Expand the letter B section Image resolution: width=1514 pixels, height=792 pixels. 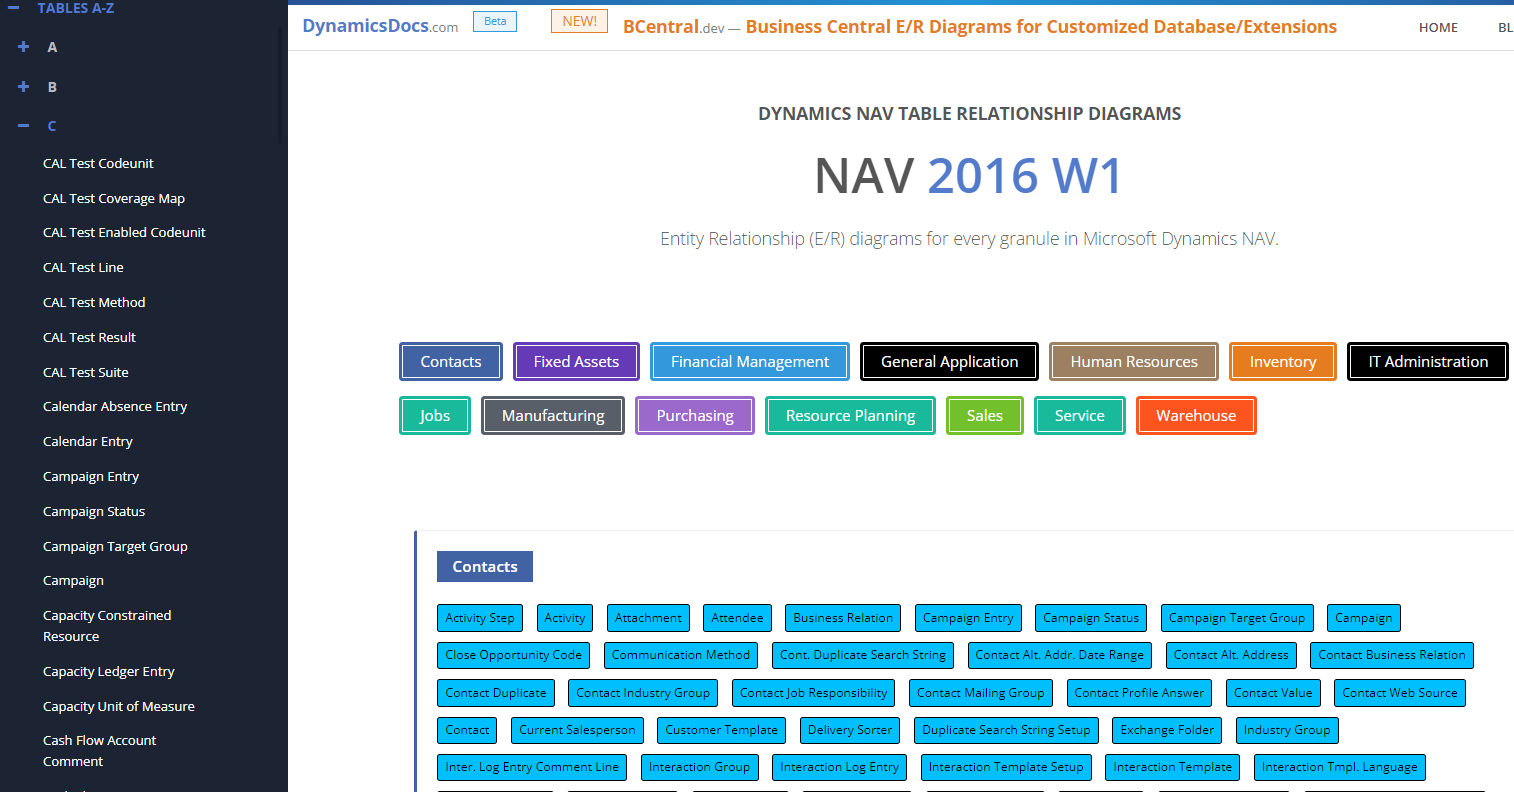tap(22, 86)
